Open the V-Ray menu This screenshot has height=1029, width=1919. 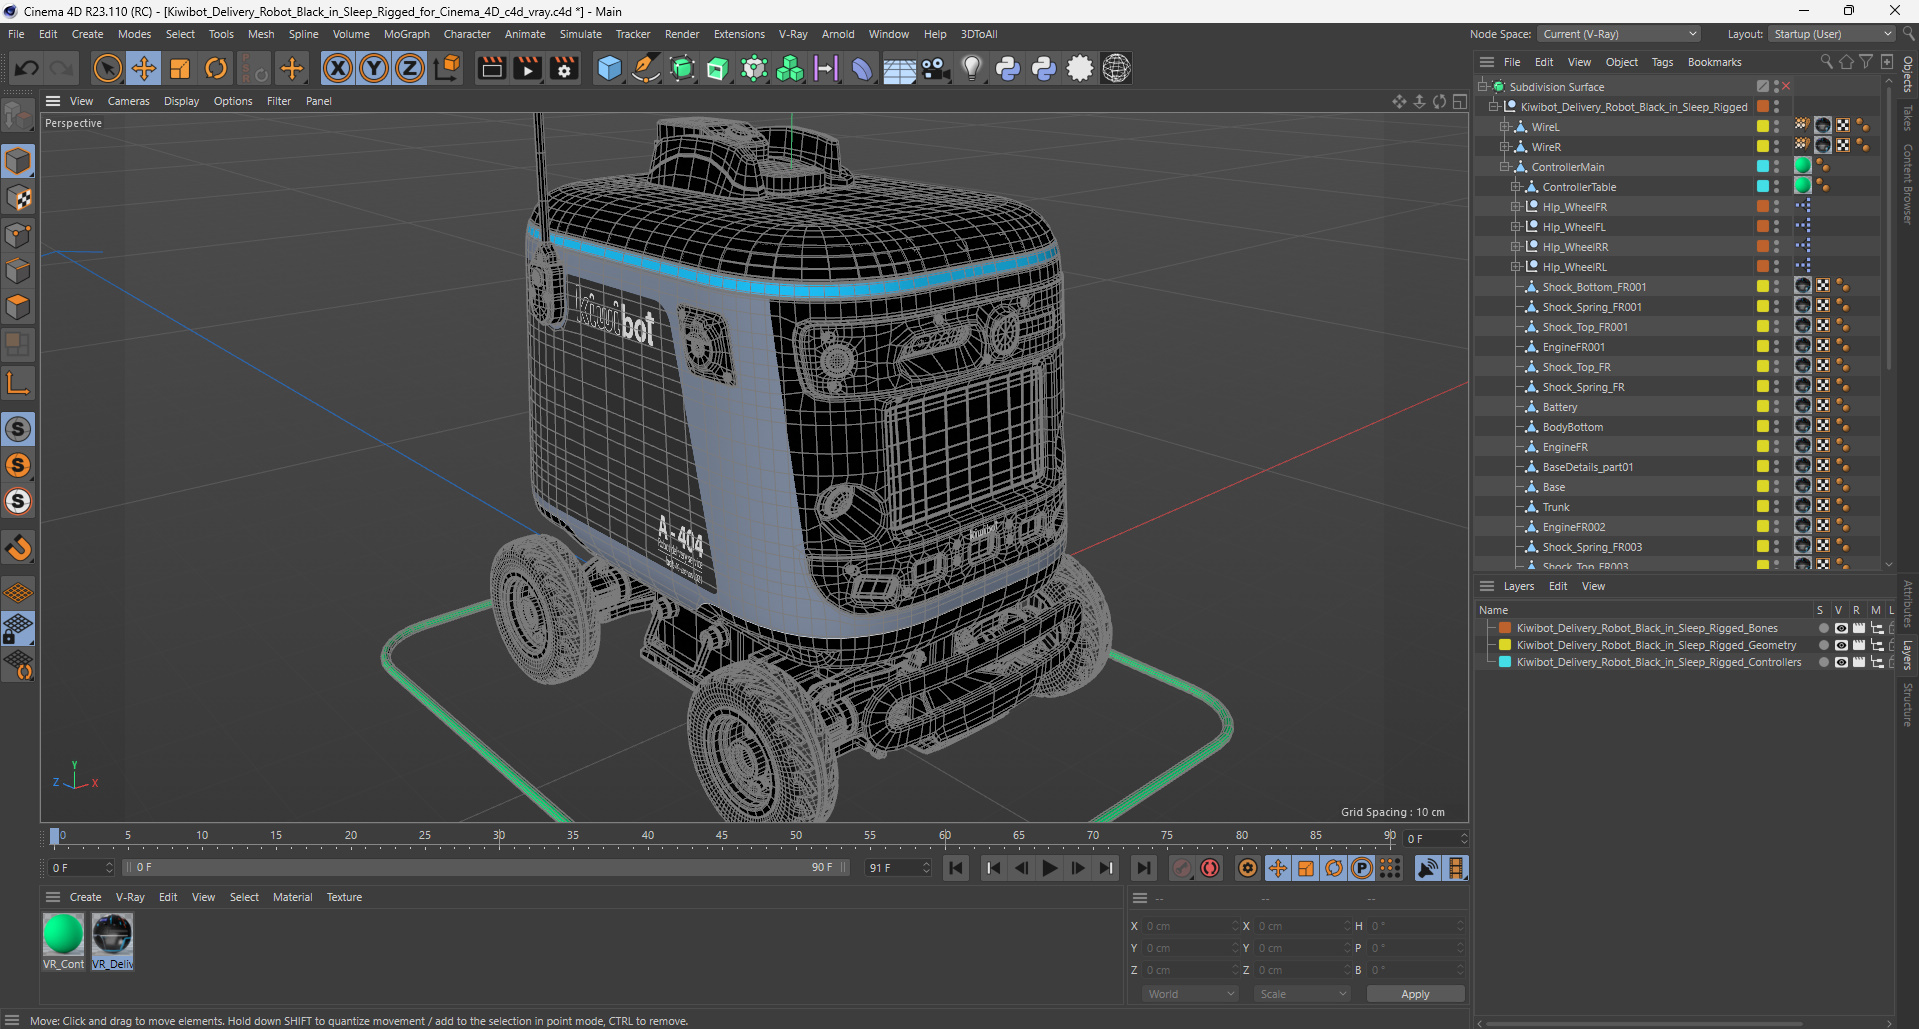[x=793, y=34]
